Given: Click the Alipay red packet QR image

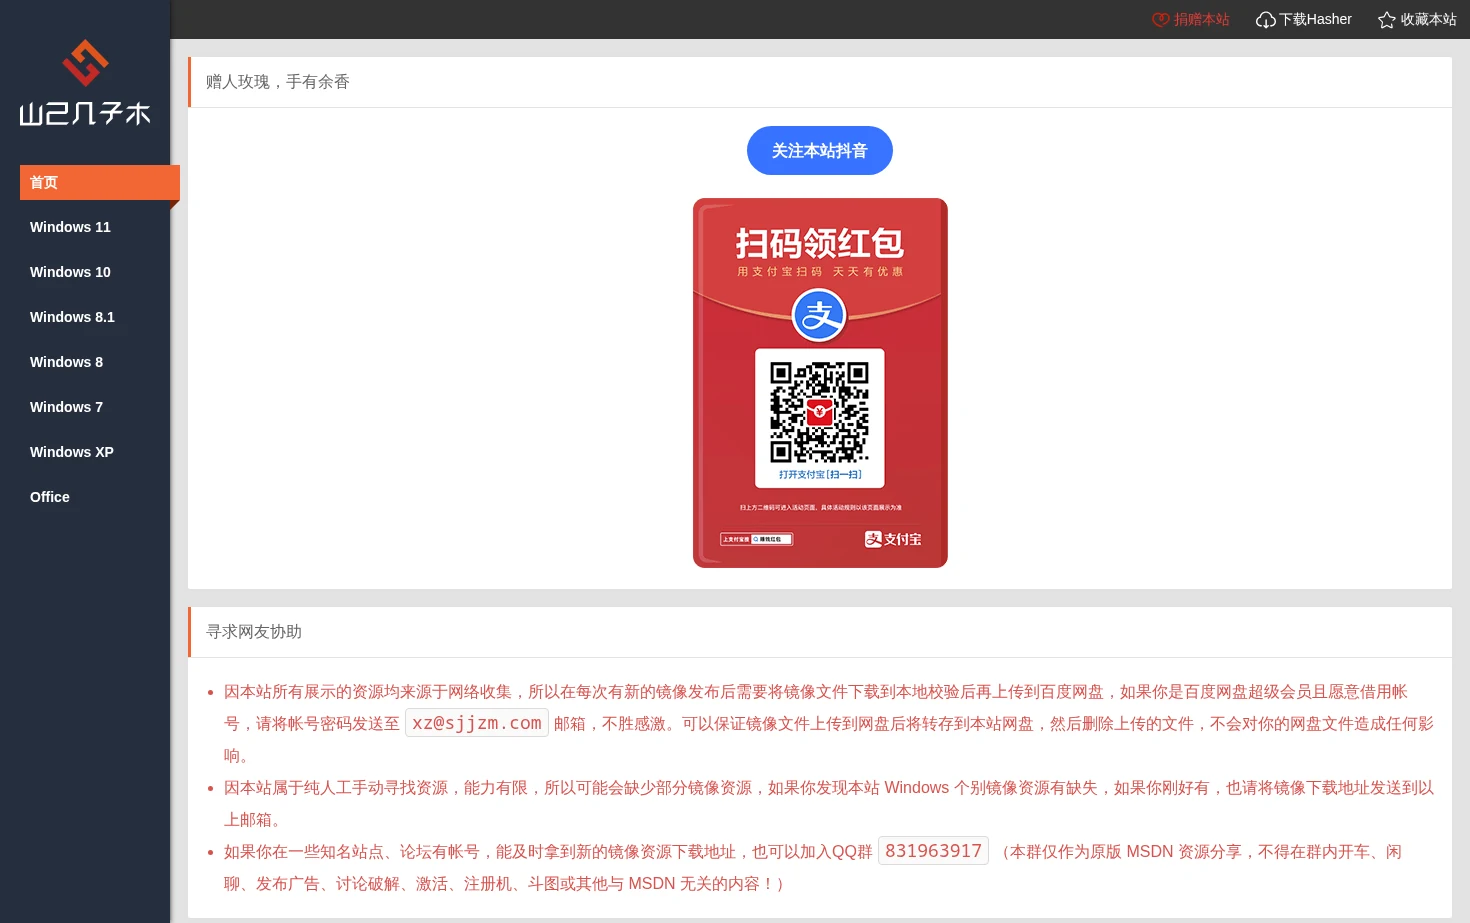Looking at the screenshot, I should coord(820,383).
